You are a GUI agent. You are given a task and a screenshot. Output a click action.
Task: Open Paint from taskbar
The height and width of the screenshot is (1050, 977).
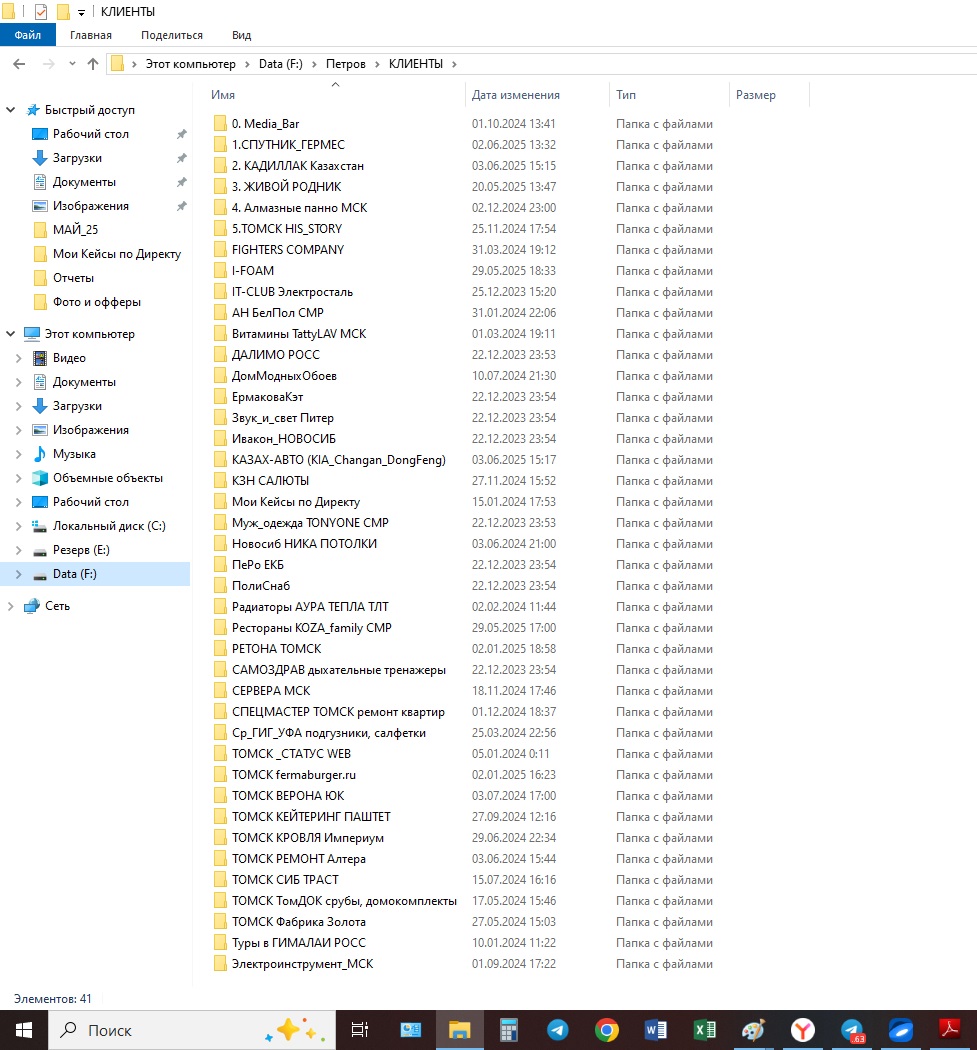coord(753,1030)
